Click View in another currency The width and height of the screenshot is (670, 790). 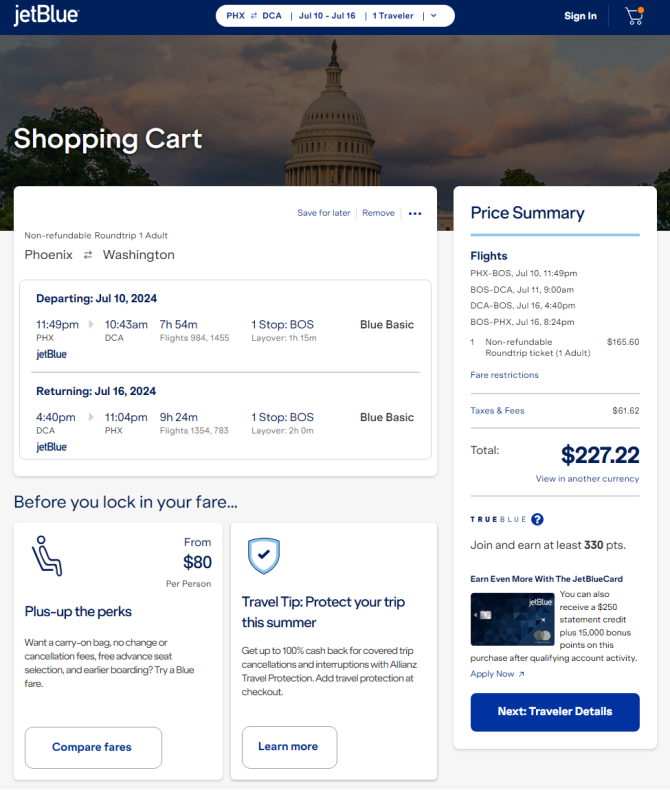click(587, 479)
